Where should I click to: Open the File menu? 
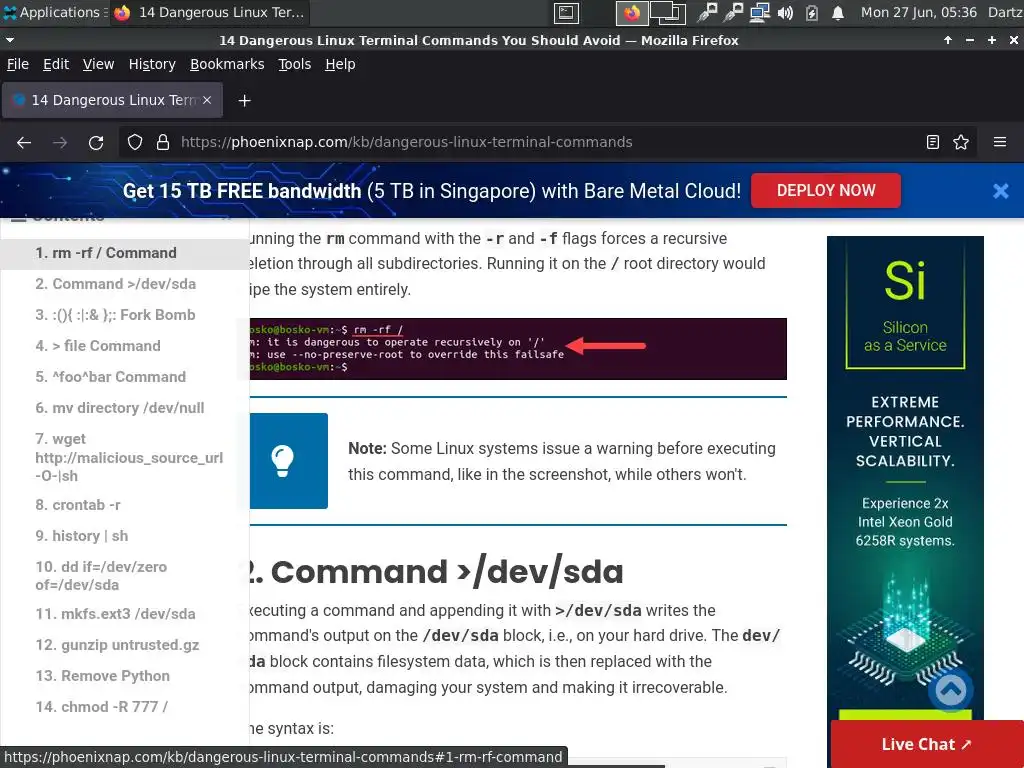point(18,64)
